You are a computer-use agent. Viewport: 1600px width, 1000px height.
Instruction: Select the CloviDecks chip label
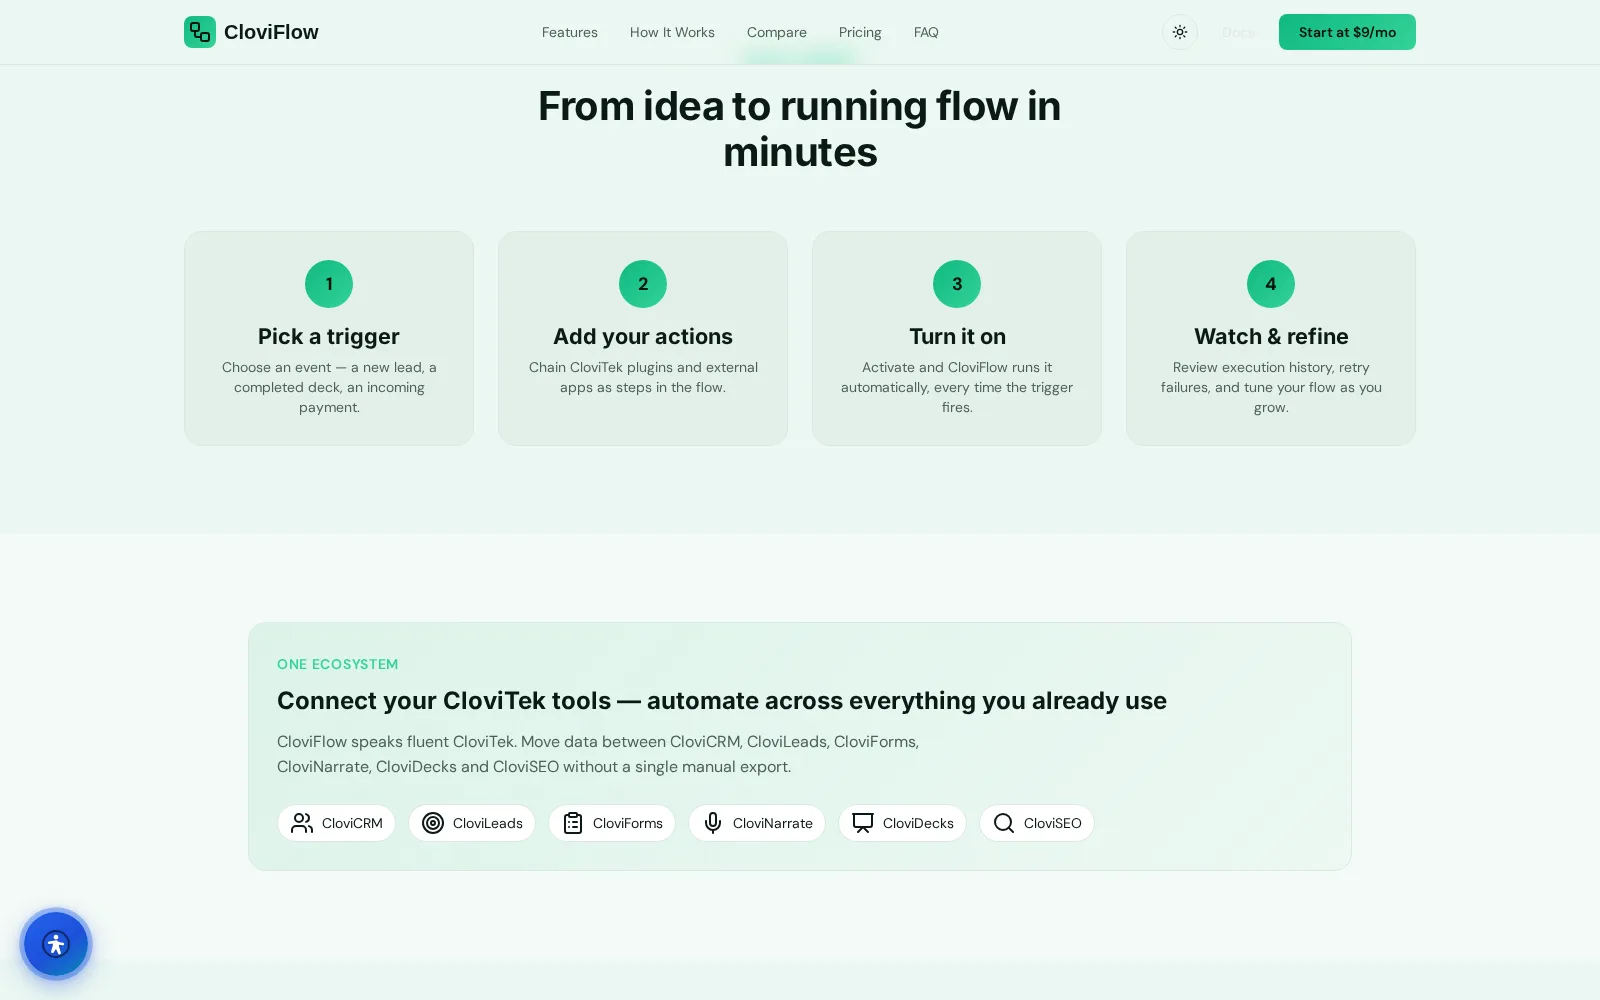pyautogui.click(x=918, y=823)
